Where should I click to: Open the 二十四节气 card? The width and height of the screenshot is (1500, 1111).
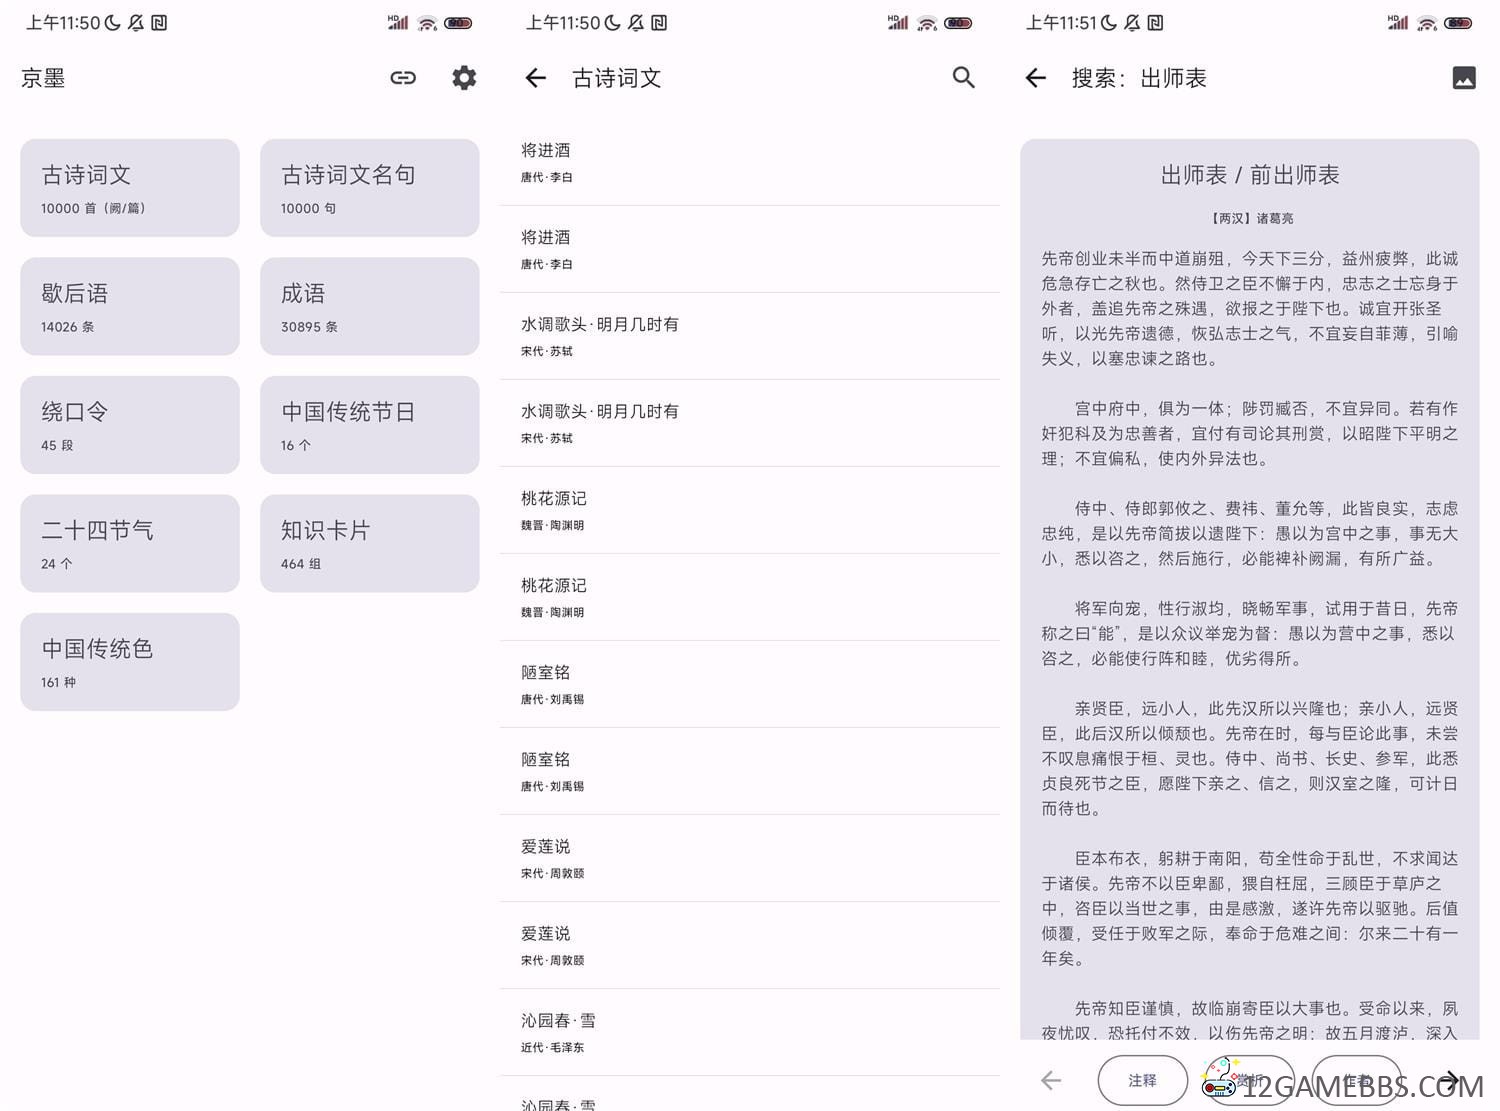pyautogui.click(x=130, y=543)
